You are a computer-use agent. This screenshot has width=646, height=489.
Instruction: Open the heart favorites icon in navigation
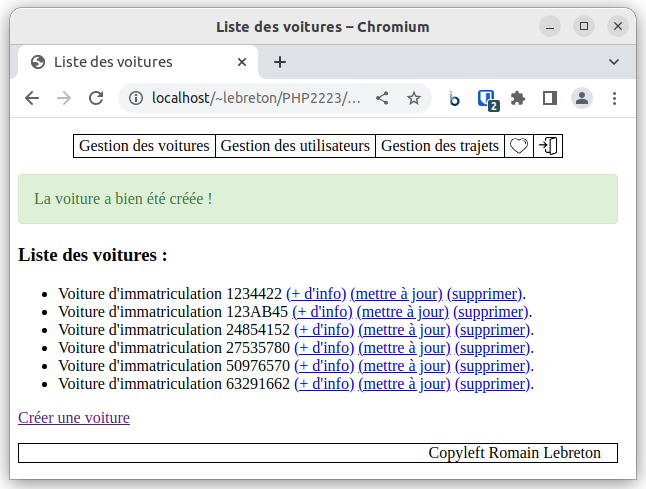pos(519,146)
